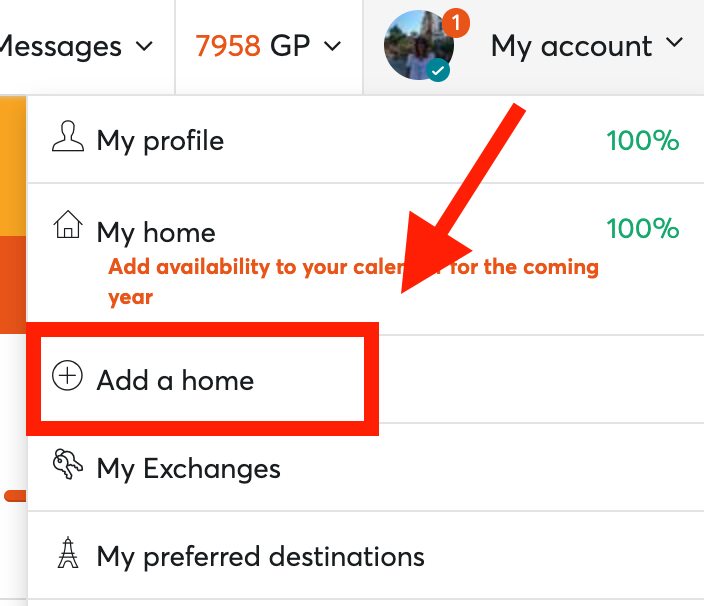Click the plus circle icon for Add a home

coord(67,375)
